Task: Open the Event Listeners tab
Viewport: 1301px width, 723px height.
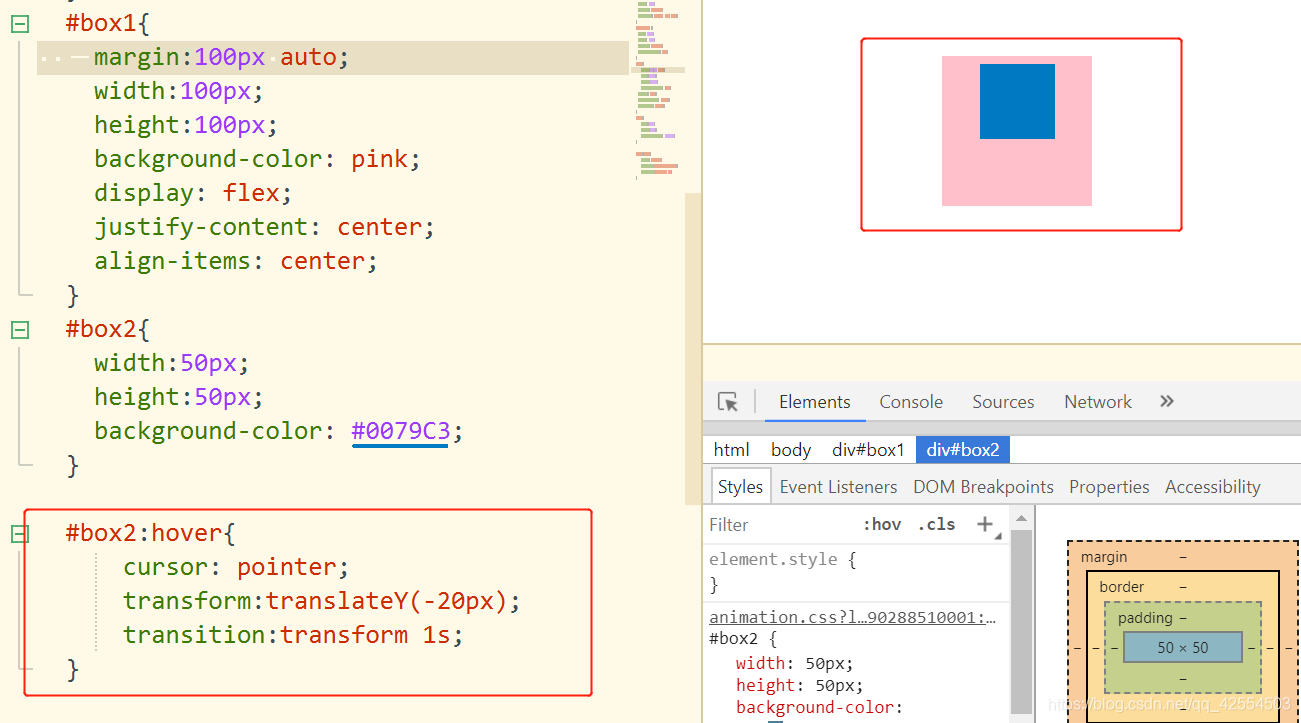Action: point(838,487)
